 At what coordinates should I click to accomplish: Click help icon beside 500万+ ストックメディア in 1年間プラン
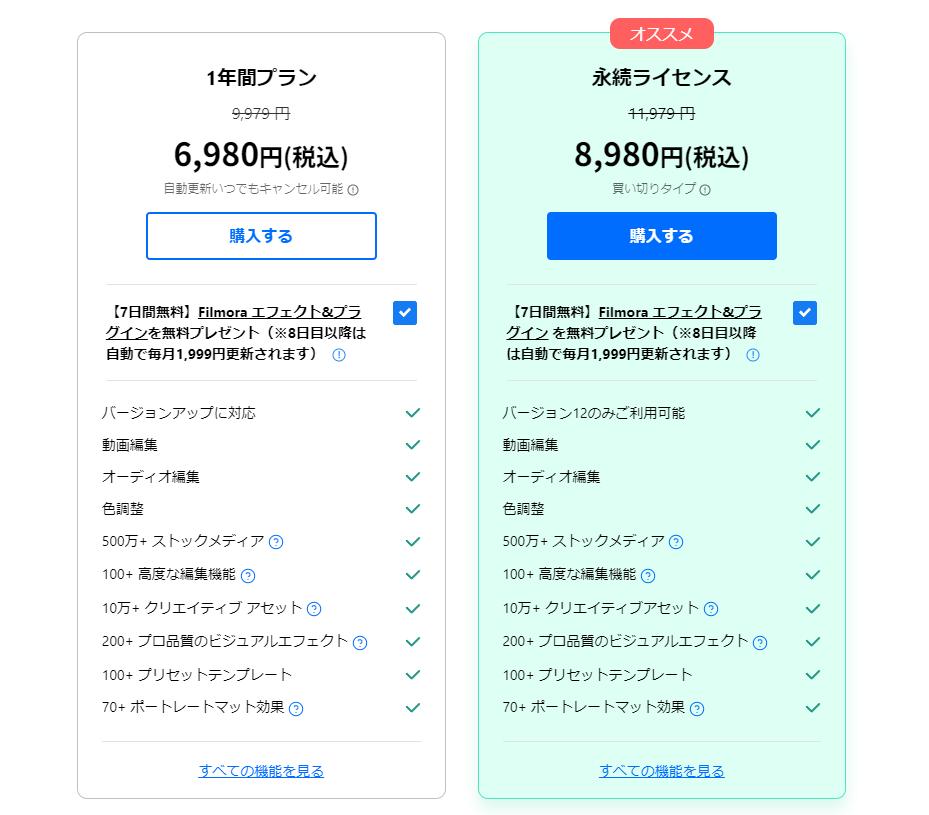coord(277,542)
